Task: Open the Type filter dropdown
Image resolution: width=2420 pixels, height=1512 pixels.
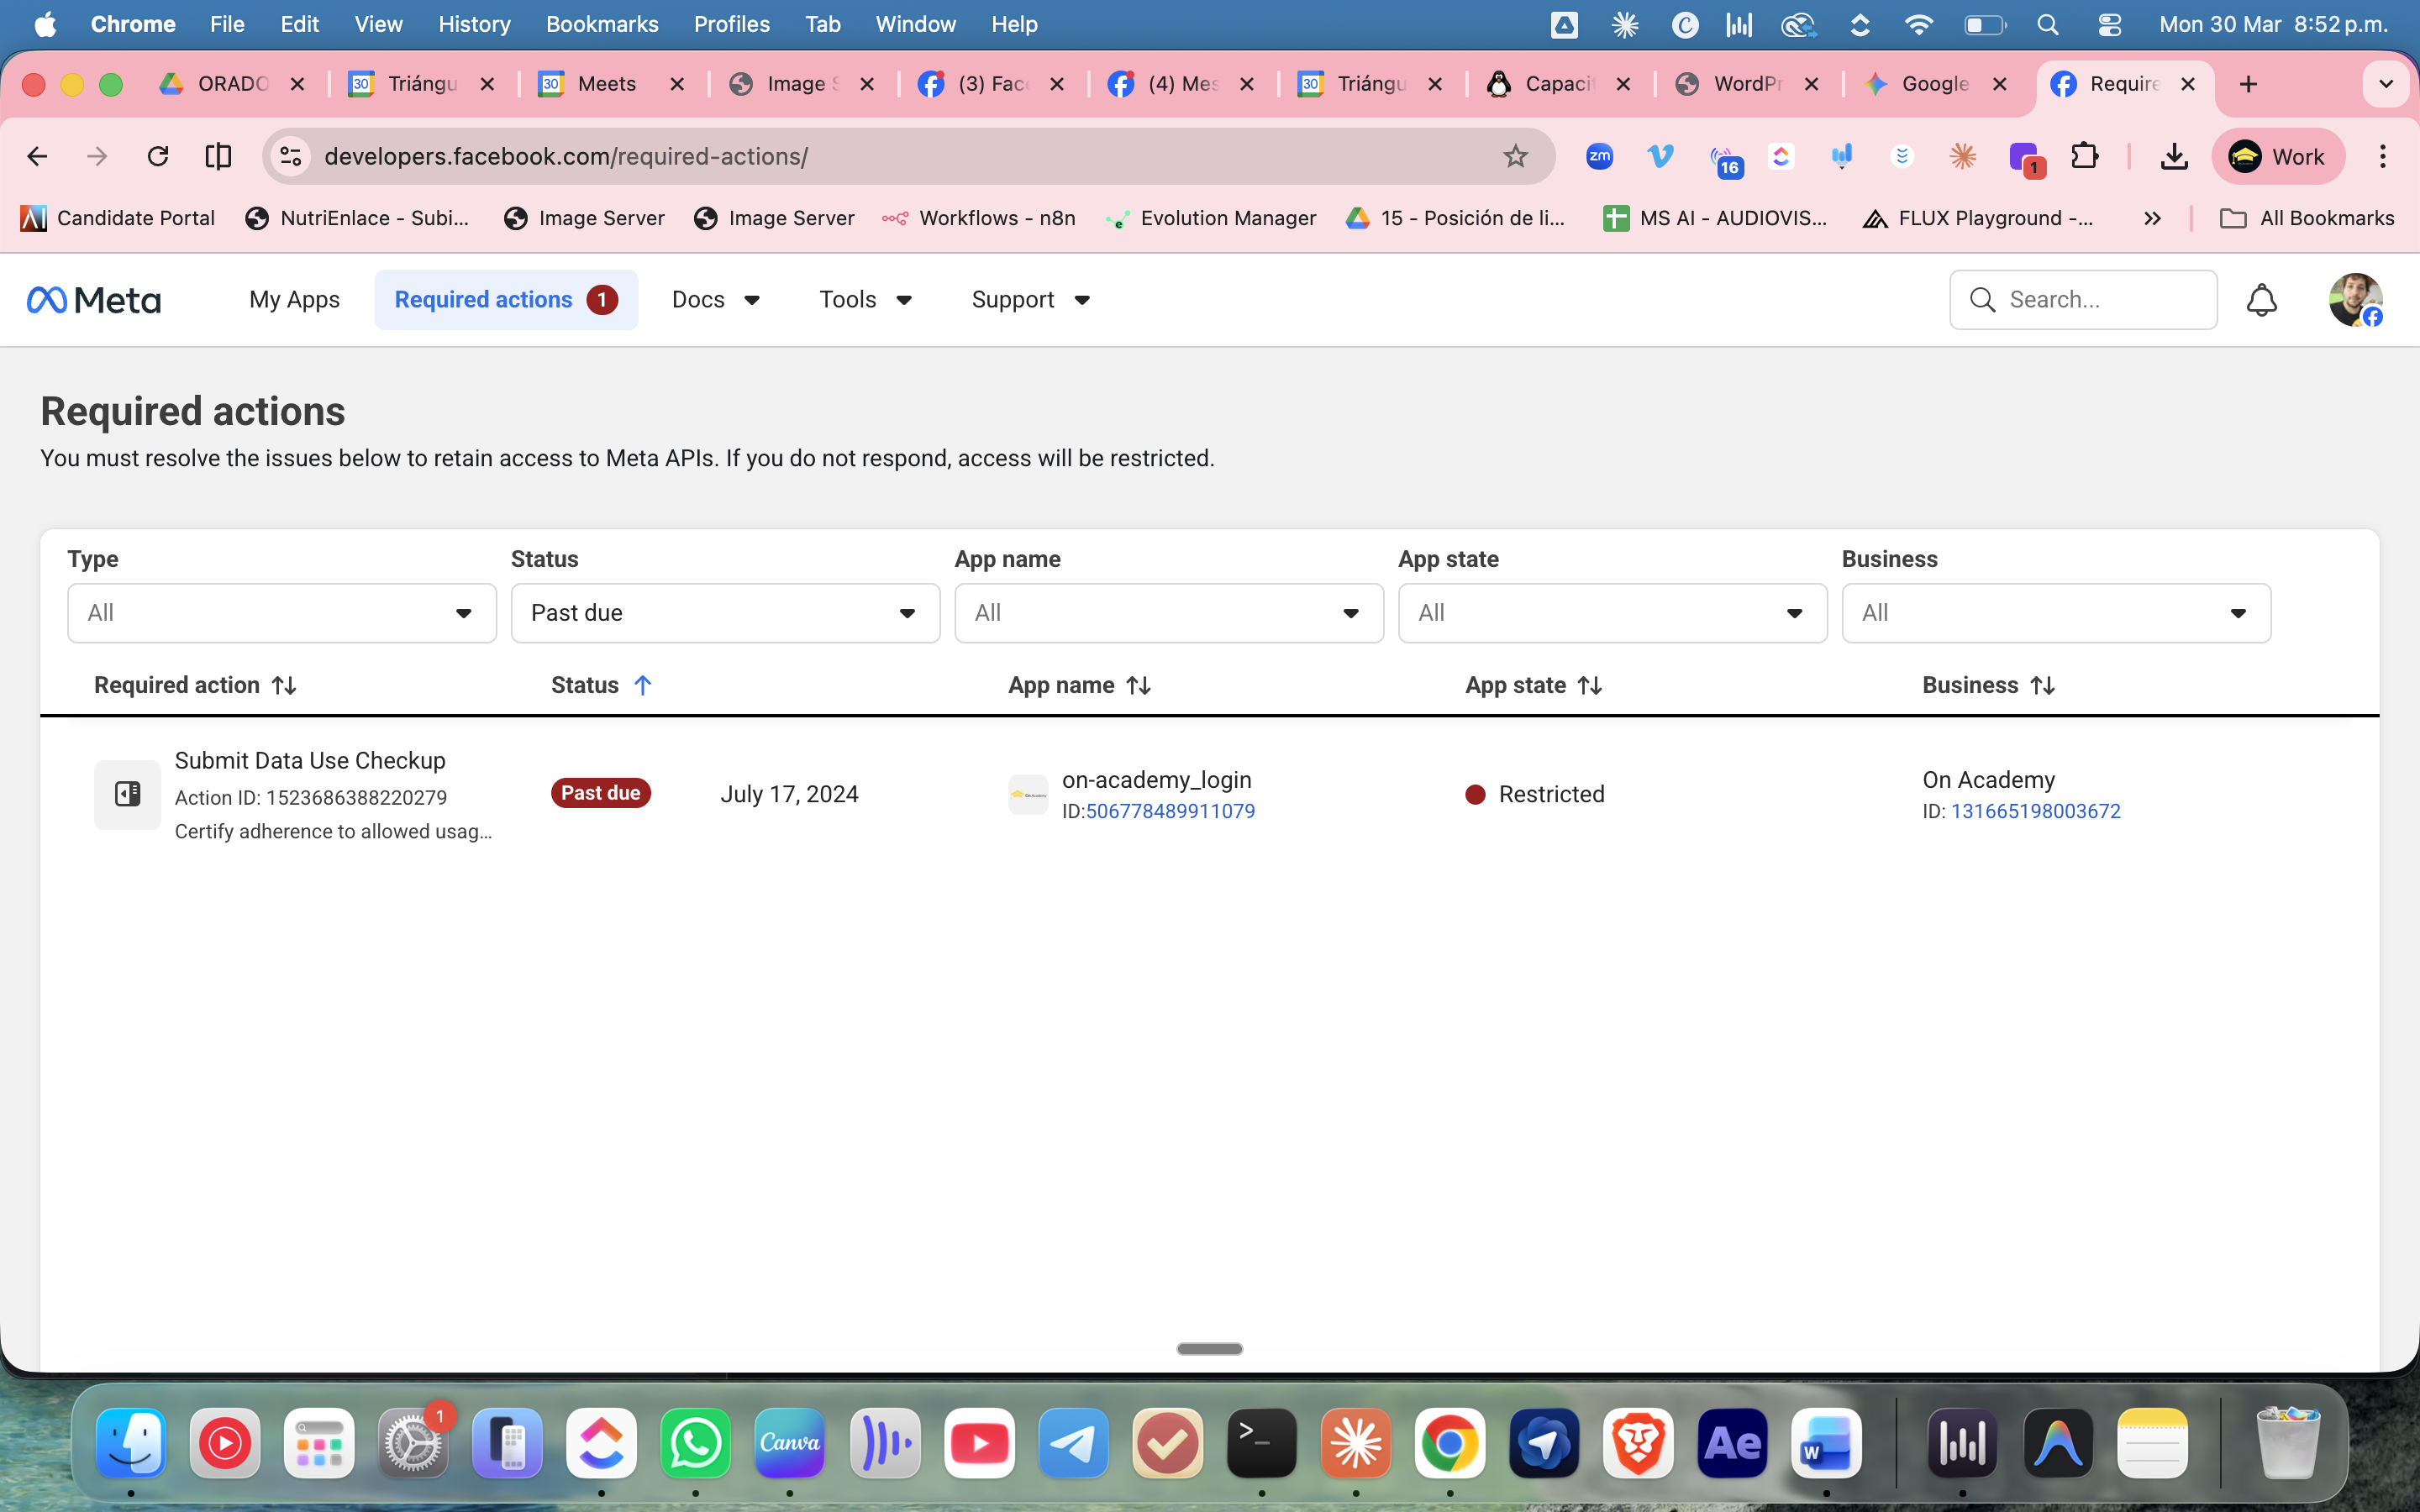Action: [x=281, y=613]
